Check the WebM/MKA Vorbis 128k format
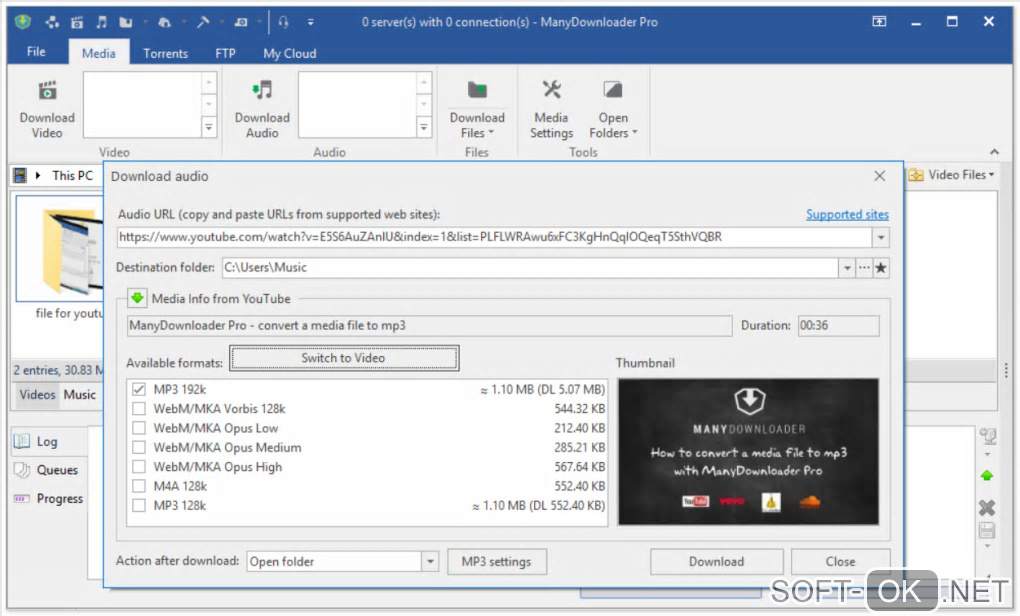 pos(139,408)
